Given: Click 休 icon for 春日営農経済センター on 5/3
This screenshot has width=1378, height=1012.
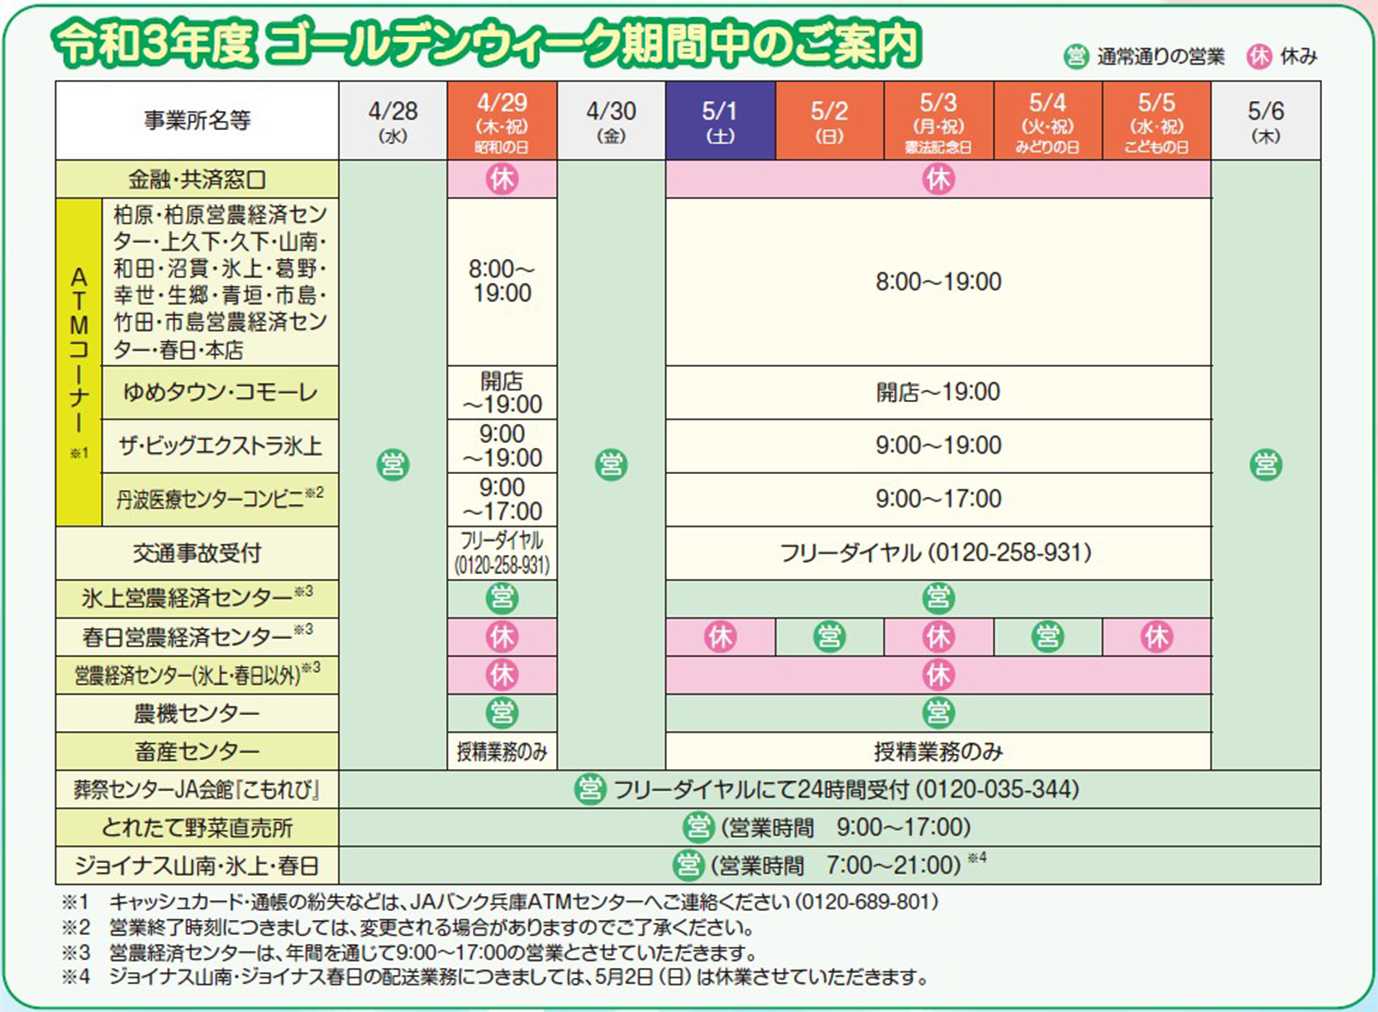Looking at the screenshot, I should point(938,637).
